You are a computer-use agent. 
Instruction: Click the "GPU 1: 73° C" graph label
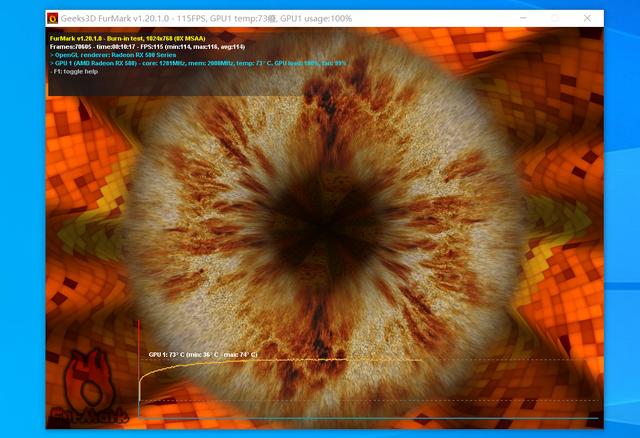203,354
